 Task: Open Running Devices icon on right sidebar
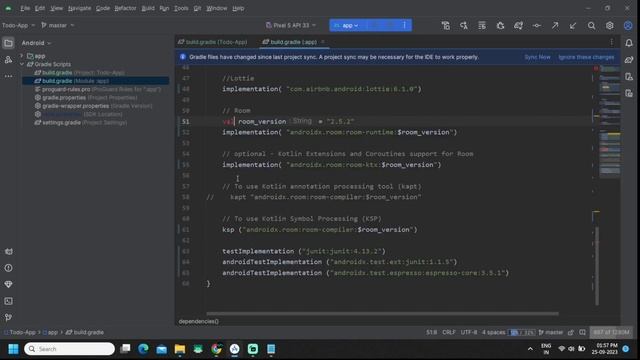click(629, 93)
